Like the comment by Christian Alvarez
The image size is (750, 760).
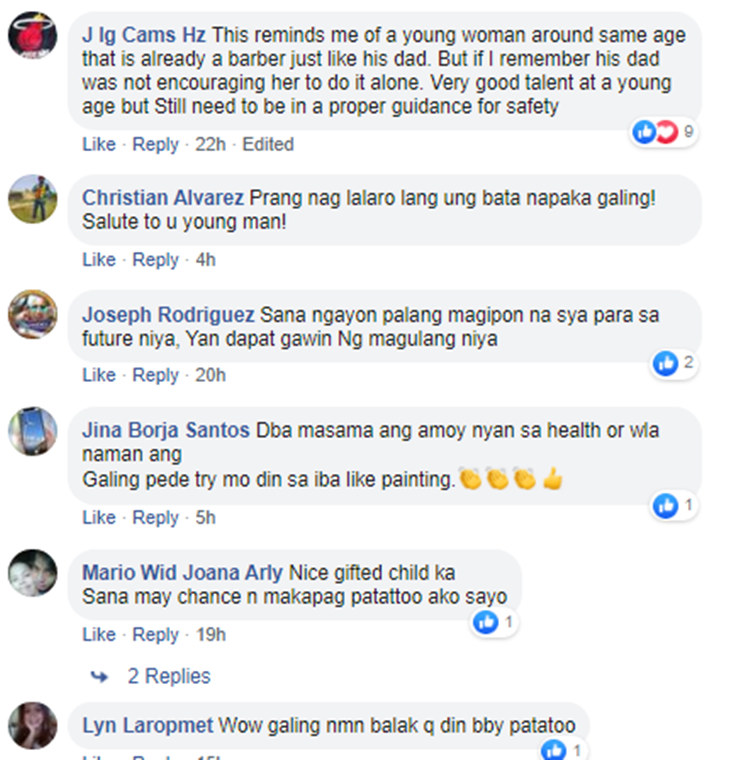99,260
